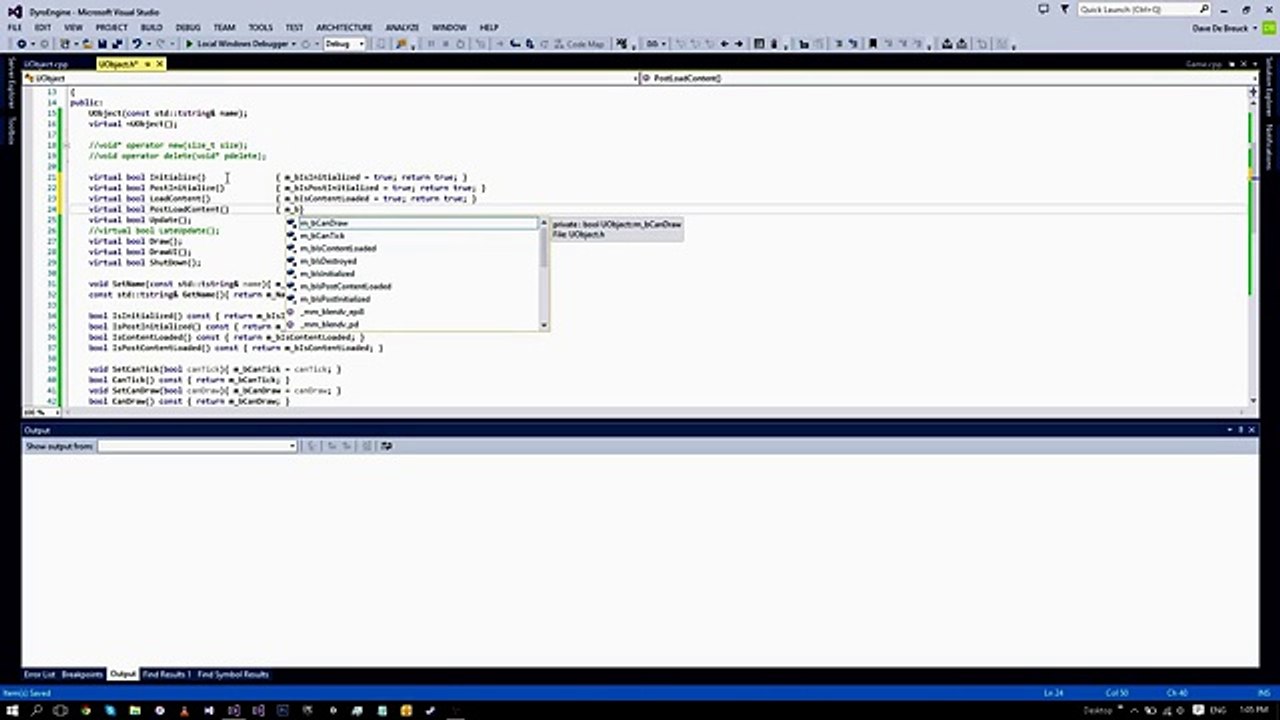Close the Output panel
Screen dimensions: 1280x720
[1251, 430]
